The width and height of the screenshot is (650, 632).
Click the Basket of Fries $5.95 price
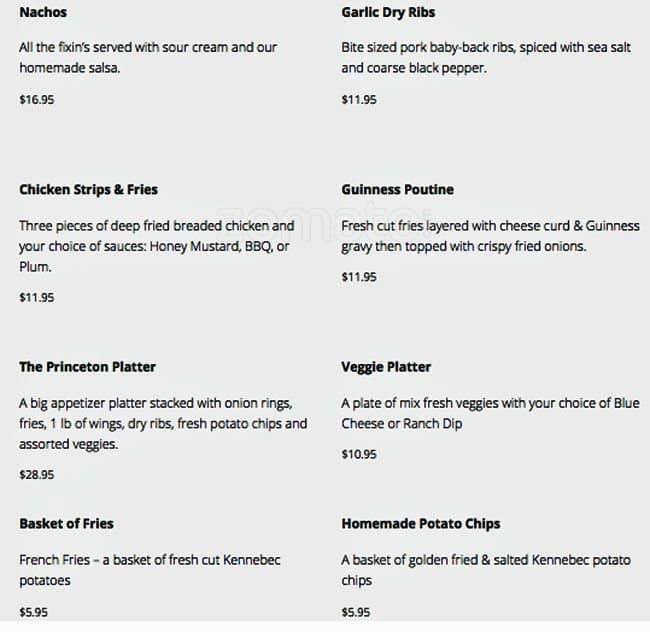pos(34,612)
